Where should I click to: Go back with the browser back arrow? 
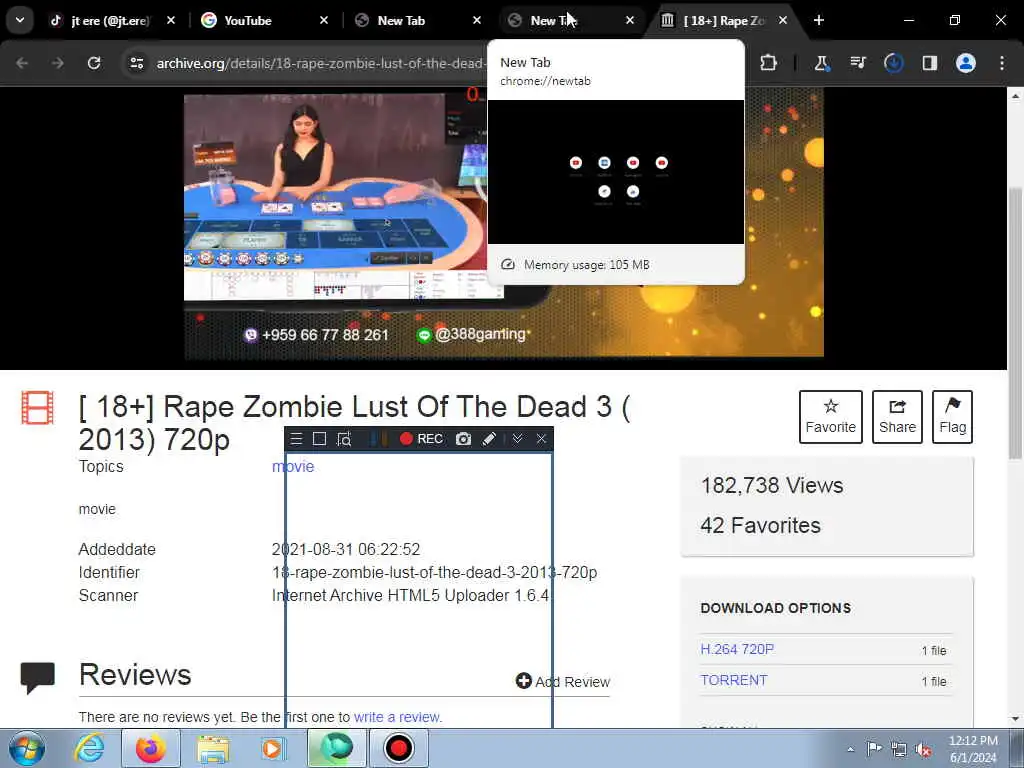tap(22, 63)
